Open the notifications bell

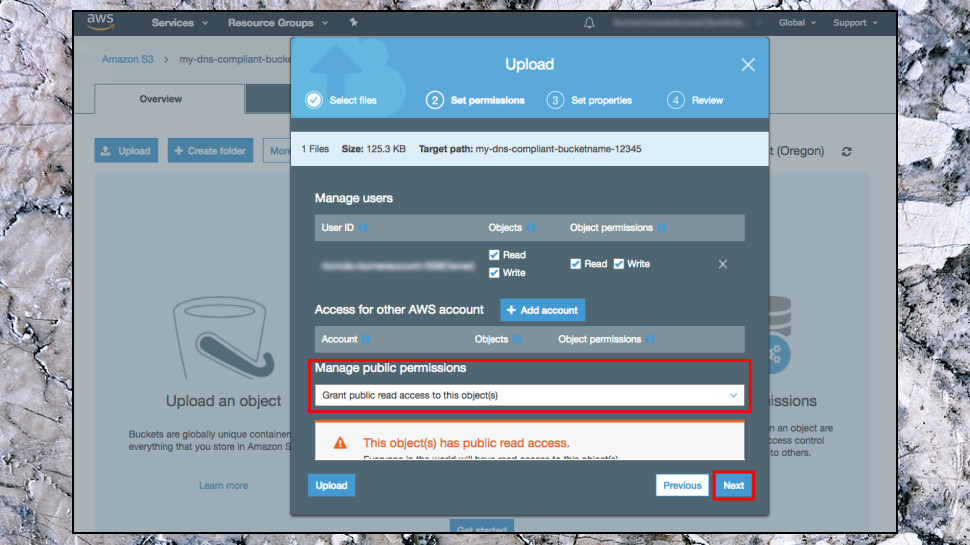pyautogui.click(x=589, y=23)
